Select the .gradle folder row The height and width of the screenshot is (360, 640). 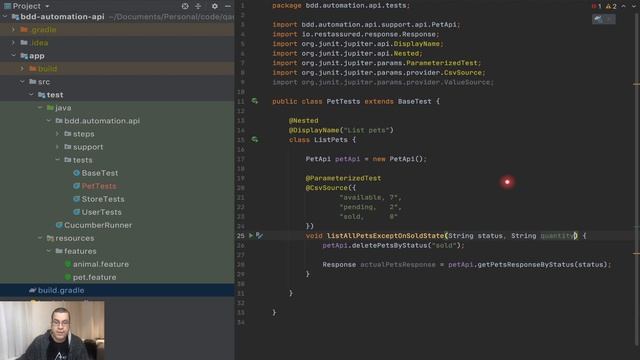point(117,30)
